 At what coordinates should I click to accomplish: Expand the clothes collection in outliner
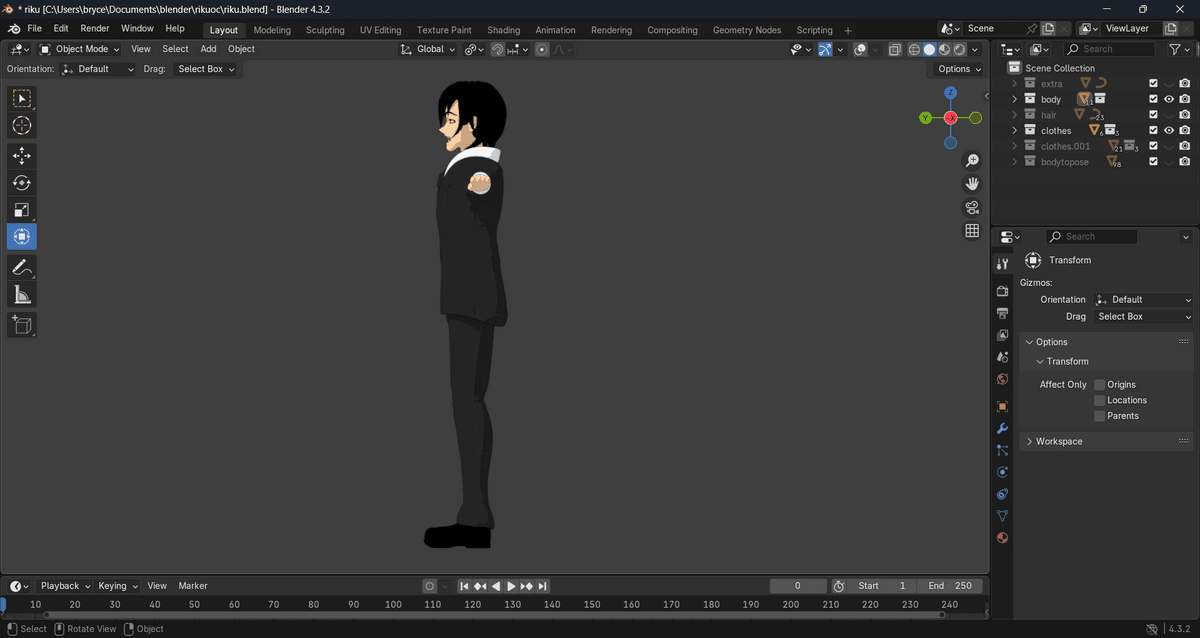tap(1014, 131)
